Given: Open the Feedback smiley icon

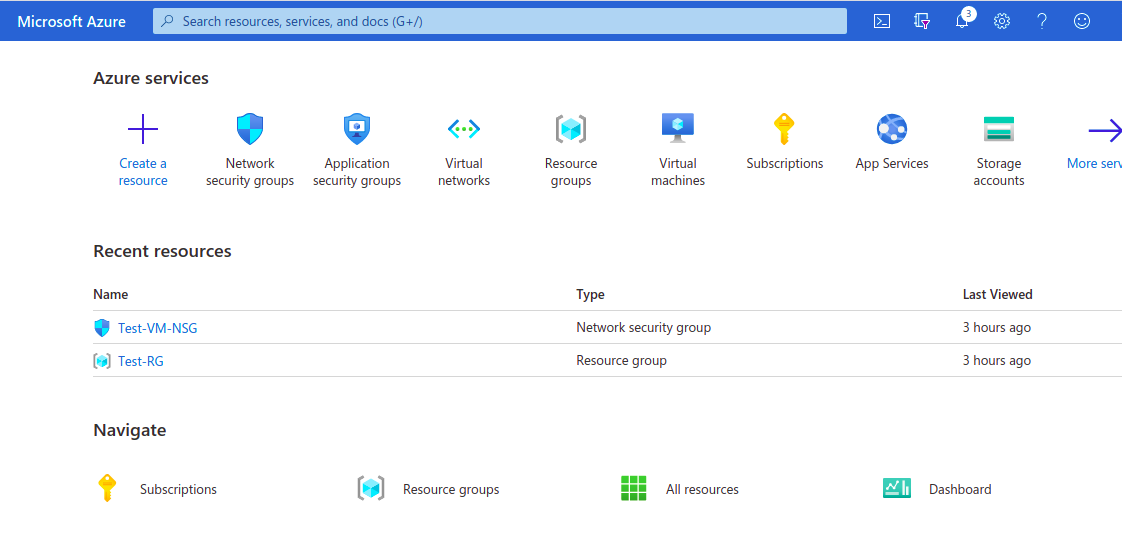Looking at the screenshot, I should (x=1082, y=21).
